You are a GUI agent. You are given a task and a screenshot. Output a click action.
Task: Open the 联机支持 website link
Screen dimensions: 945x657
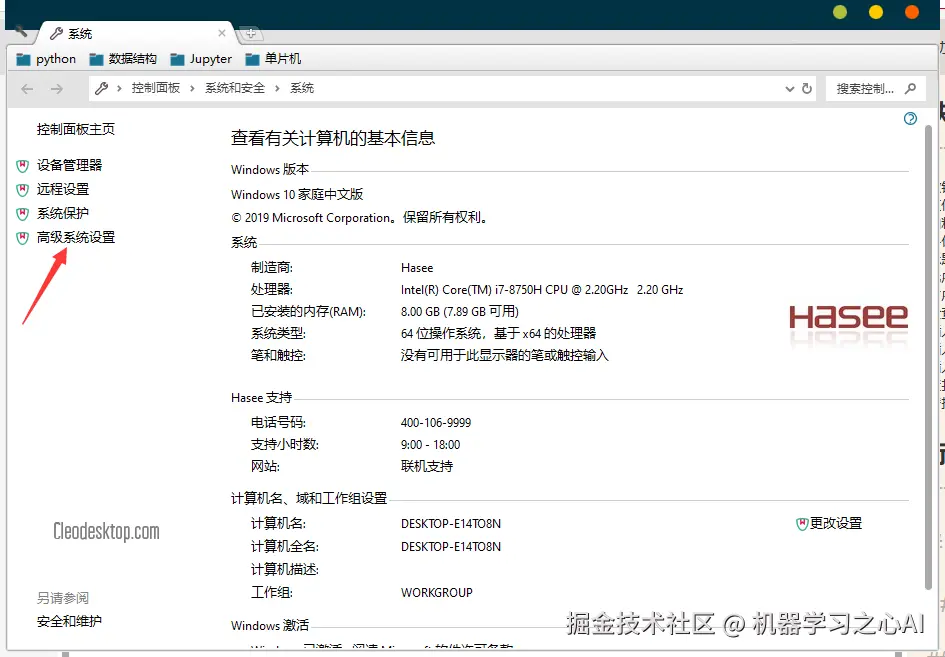coord(427,466)
